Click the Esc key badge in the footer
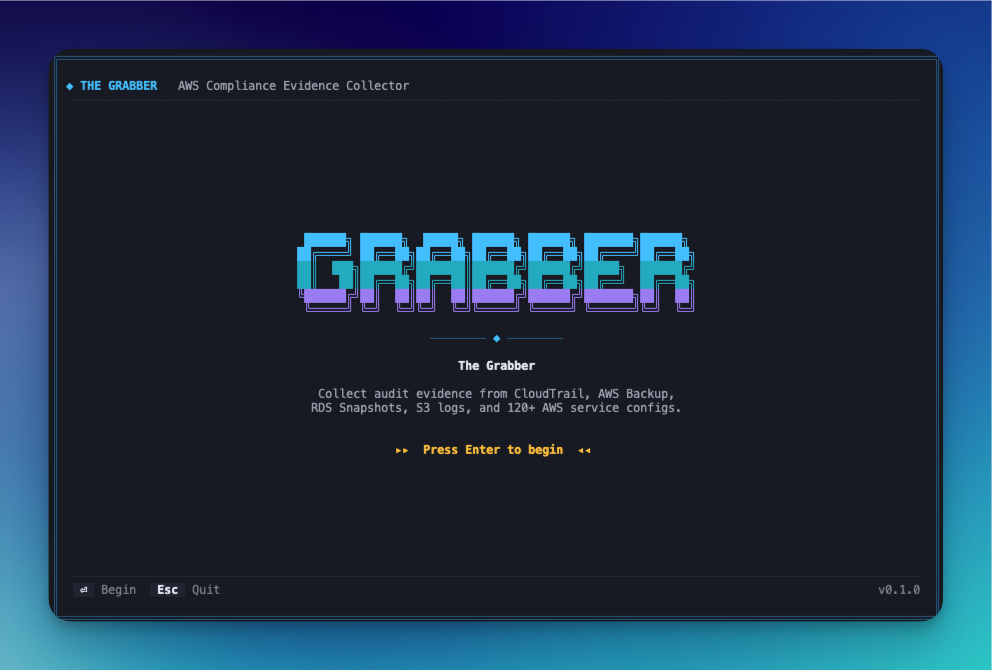Image resolution: width=992 pixels, height=670 pixels. tap(166, 589)
